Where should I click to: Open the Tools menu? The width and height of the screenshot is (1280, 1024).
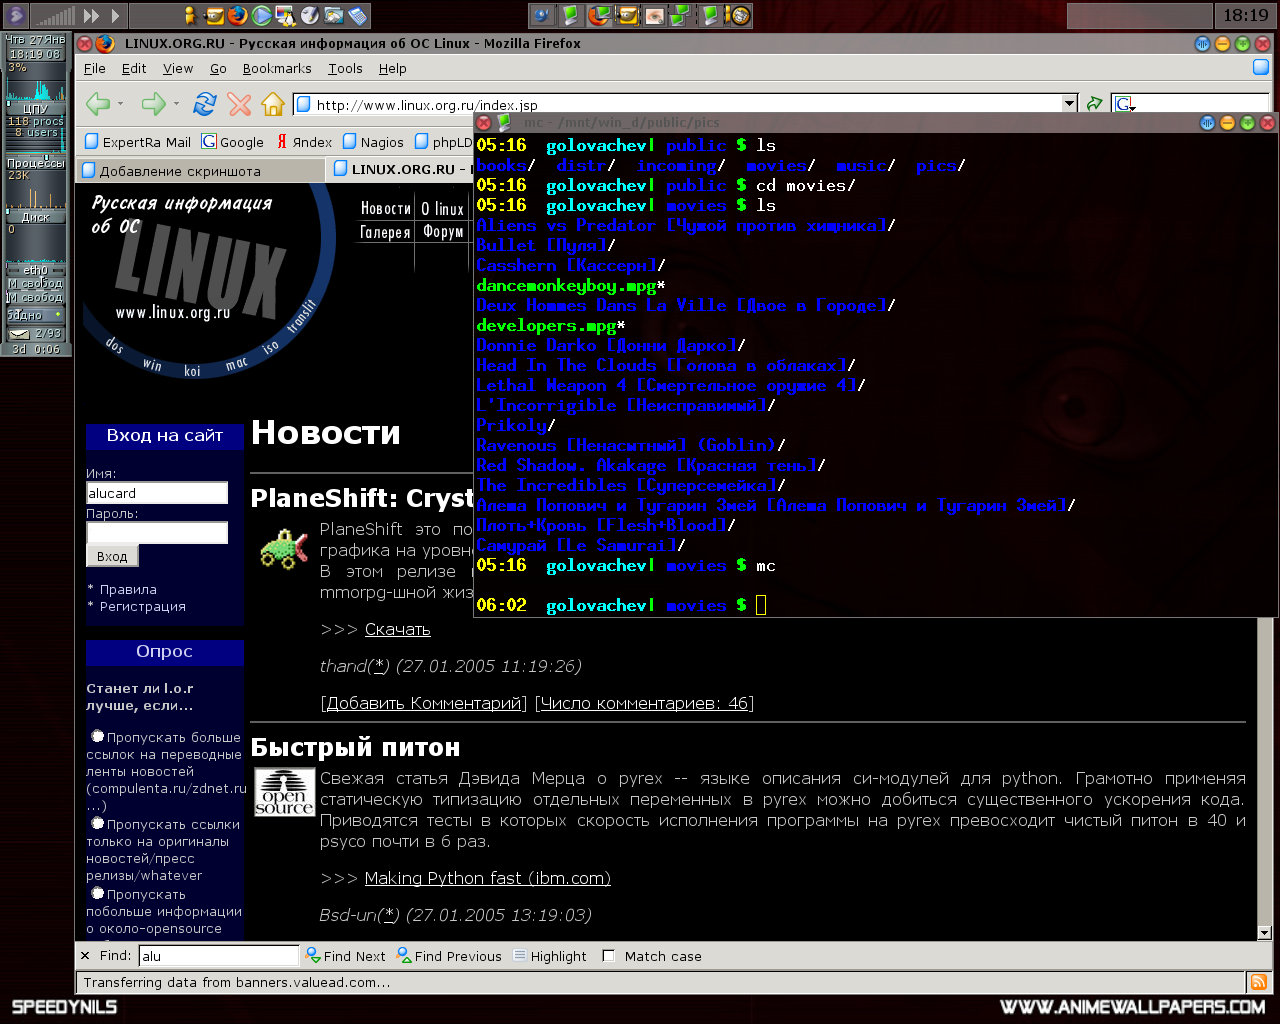(345, 68)
